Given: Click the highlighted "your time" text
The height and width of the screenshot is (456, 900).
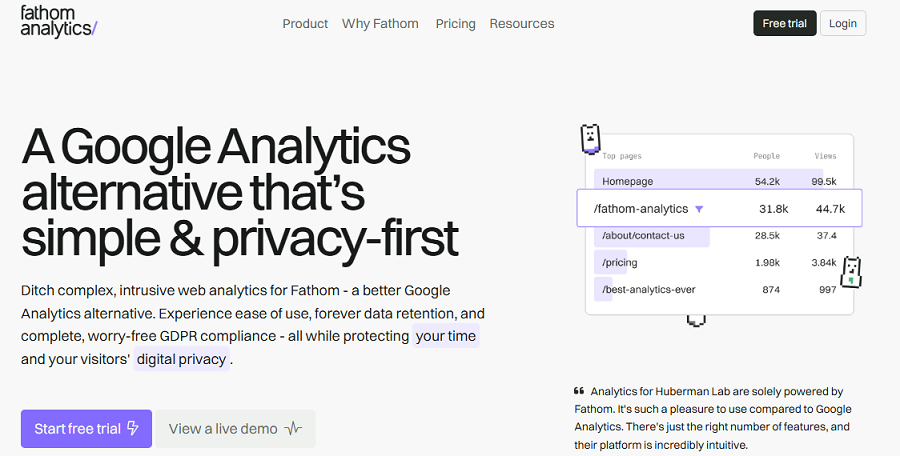Looking at the screenshot, I should click(445, 336).
